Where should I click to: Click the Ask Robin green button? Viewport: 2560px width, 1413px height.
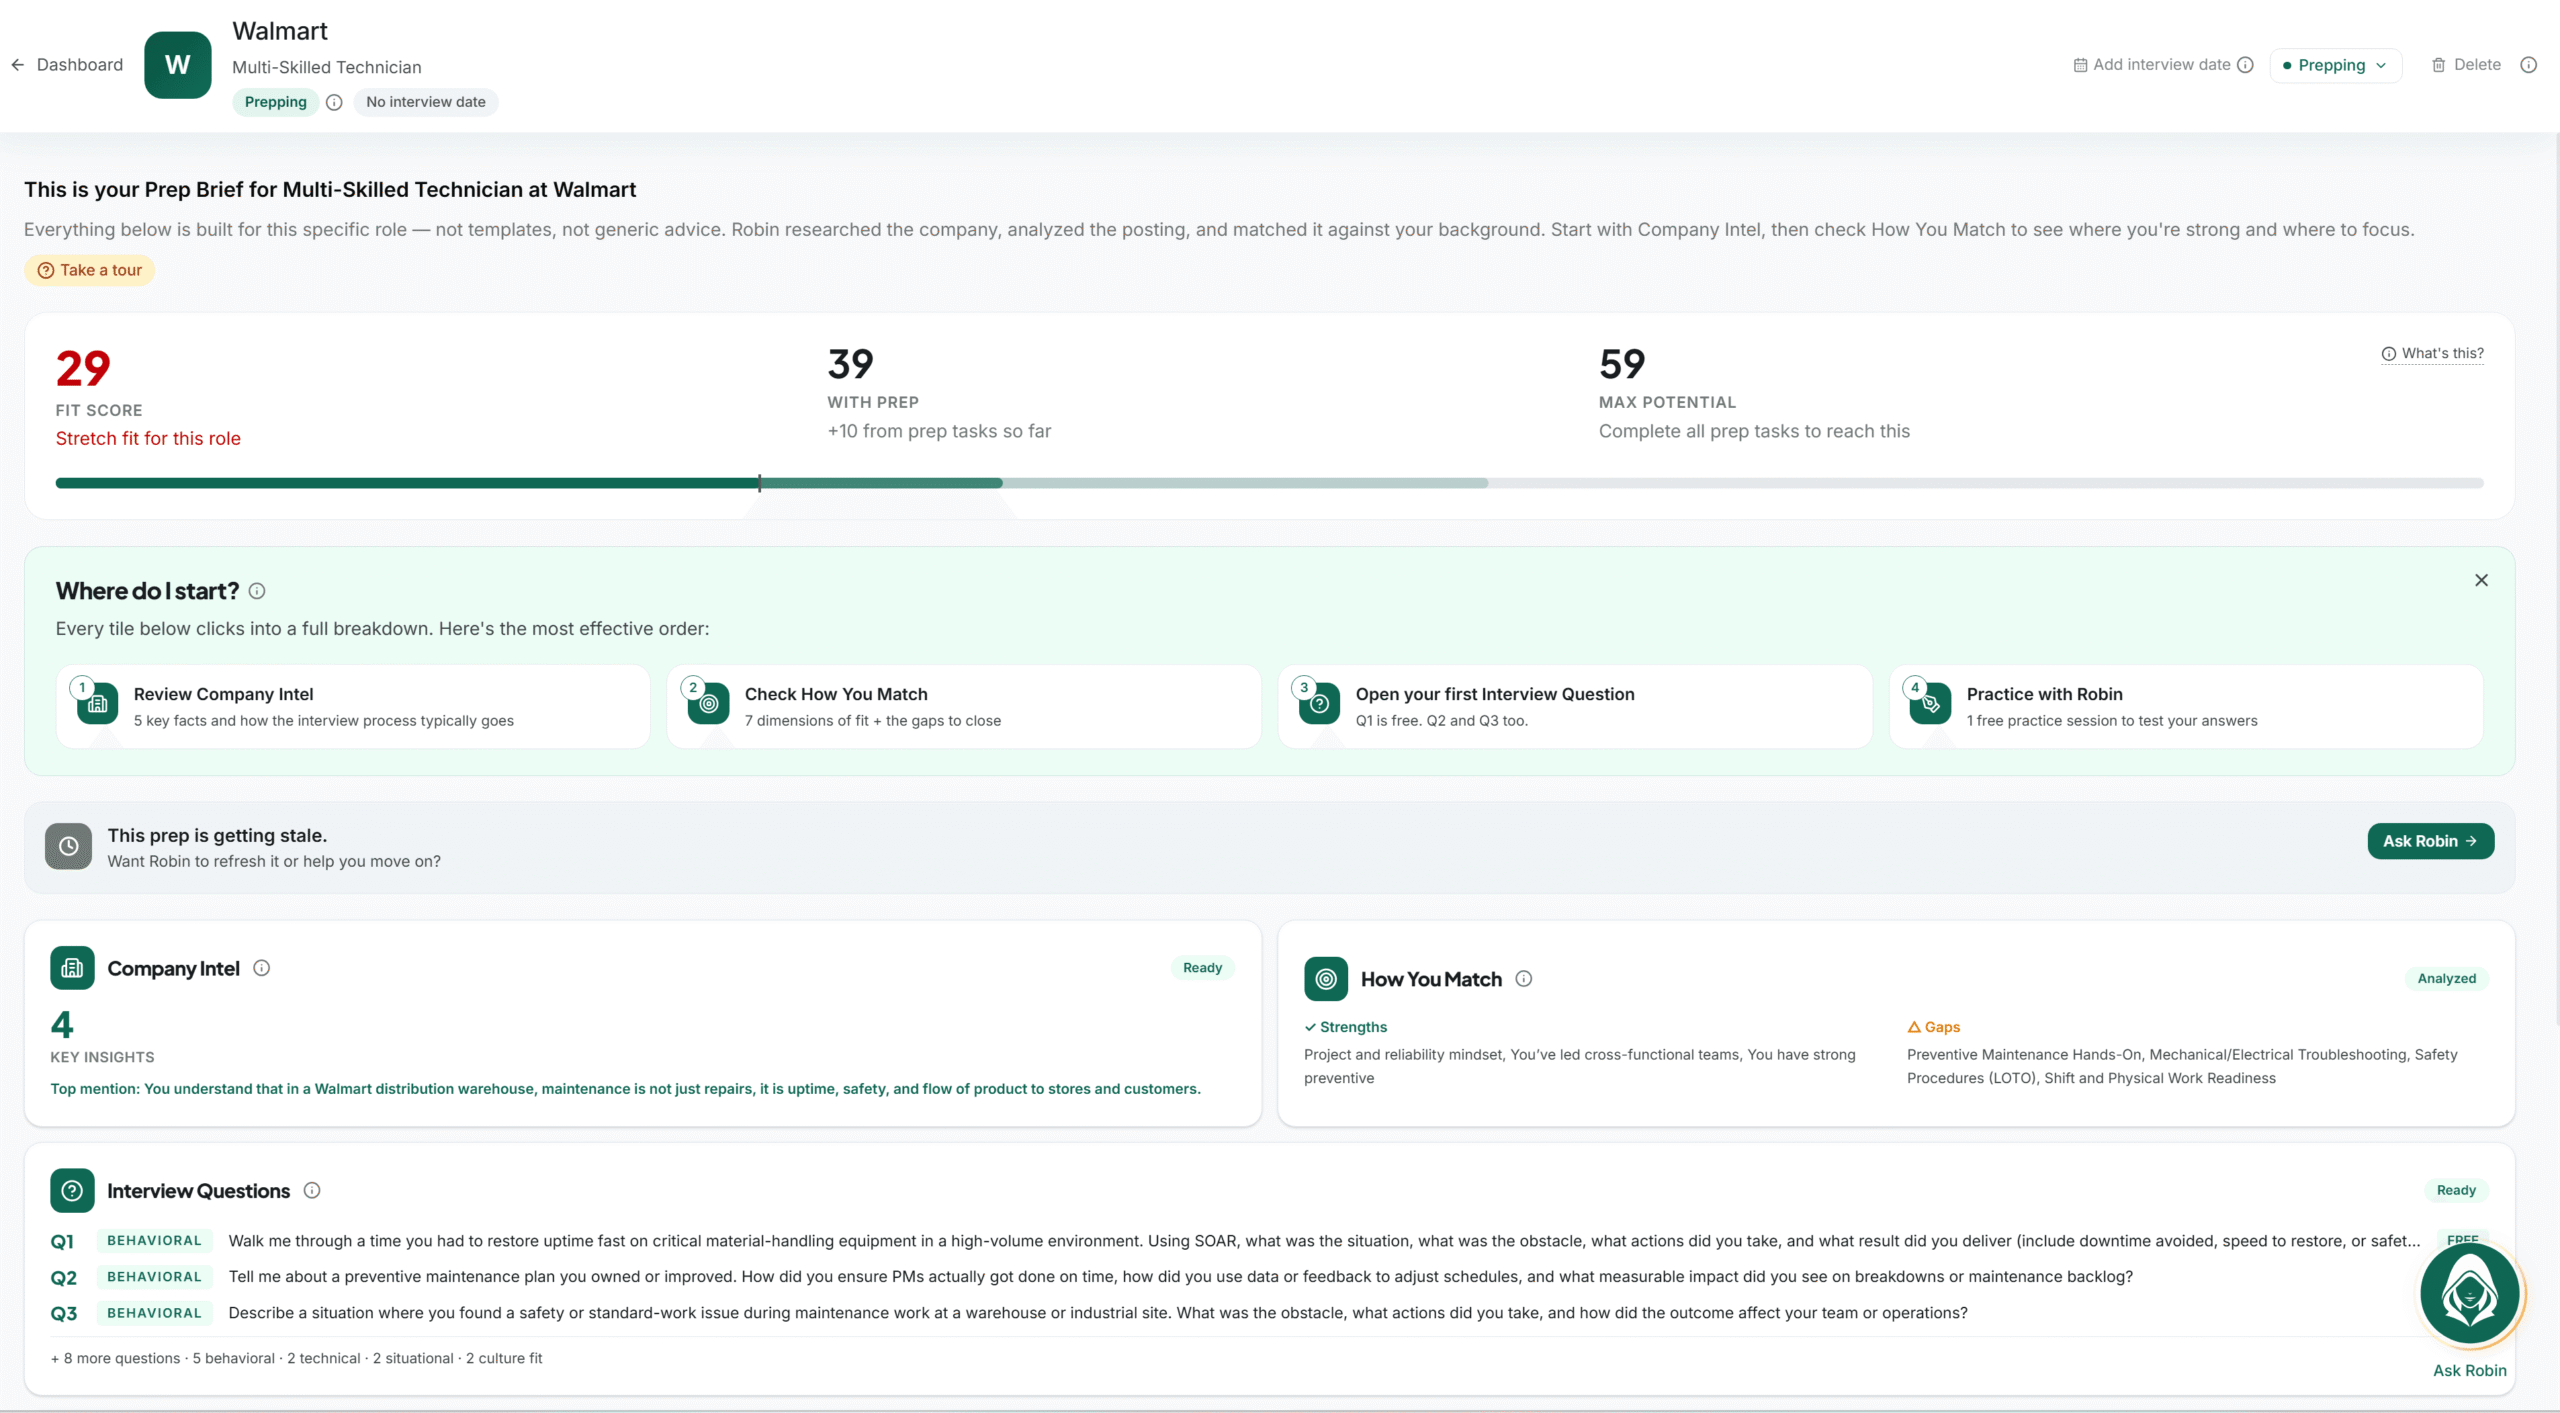pyautogui.click(x=2430, y=841)
